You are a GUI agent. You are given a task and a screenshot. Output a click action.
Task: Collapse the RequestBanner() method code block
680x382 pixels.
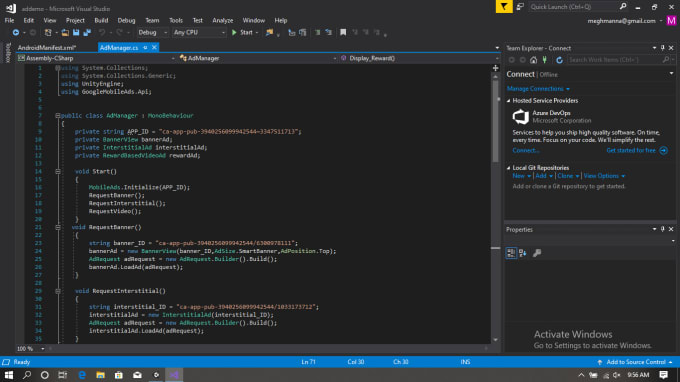58,227
